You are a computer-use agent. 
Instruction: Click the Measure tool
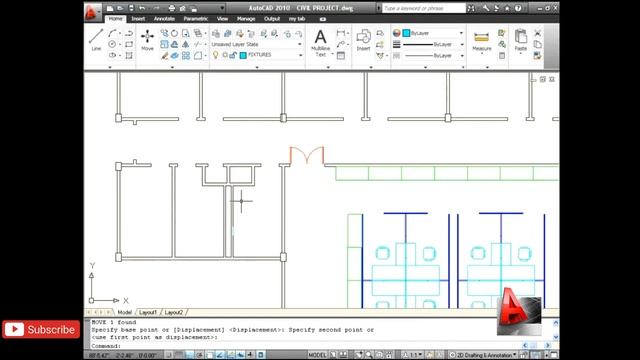click(x=482, y=40)
